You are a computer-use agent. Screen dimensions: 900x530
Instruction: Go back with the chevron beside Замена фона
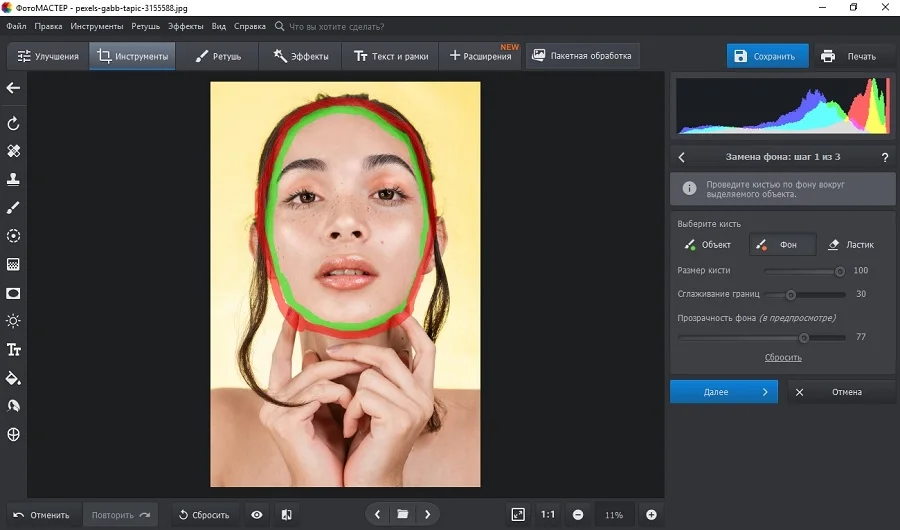pos(682,157)
